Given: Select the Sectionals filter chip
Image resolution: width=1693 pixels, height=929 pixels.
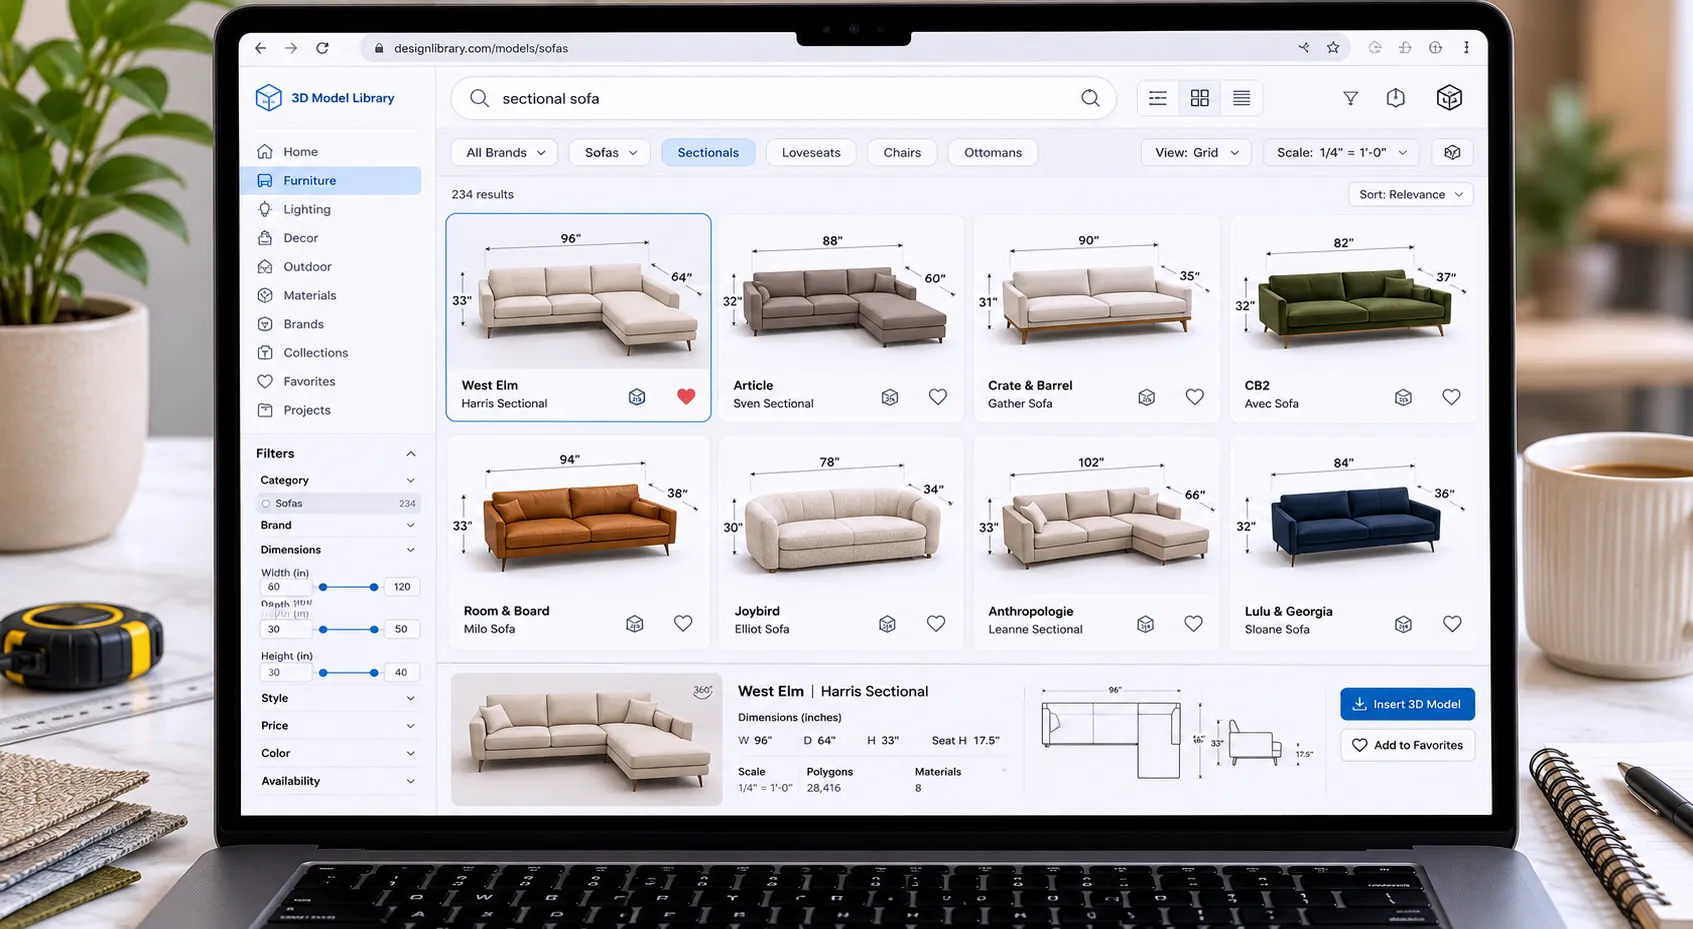Looking at the screenshot, I should pos(708,152).
